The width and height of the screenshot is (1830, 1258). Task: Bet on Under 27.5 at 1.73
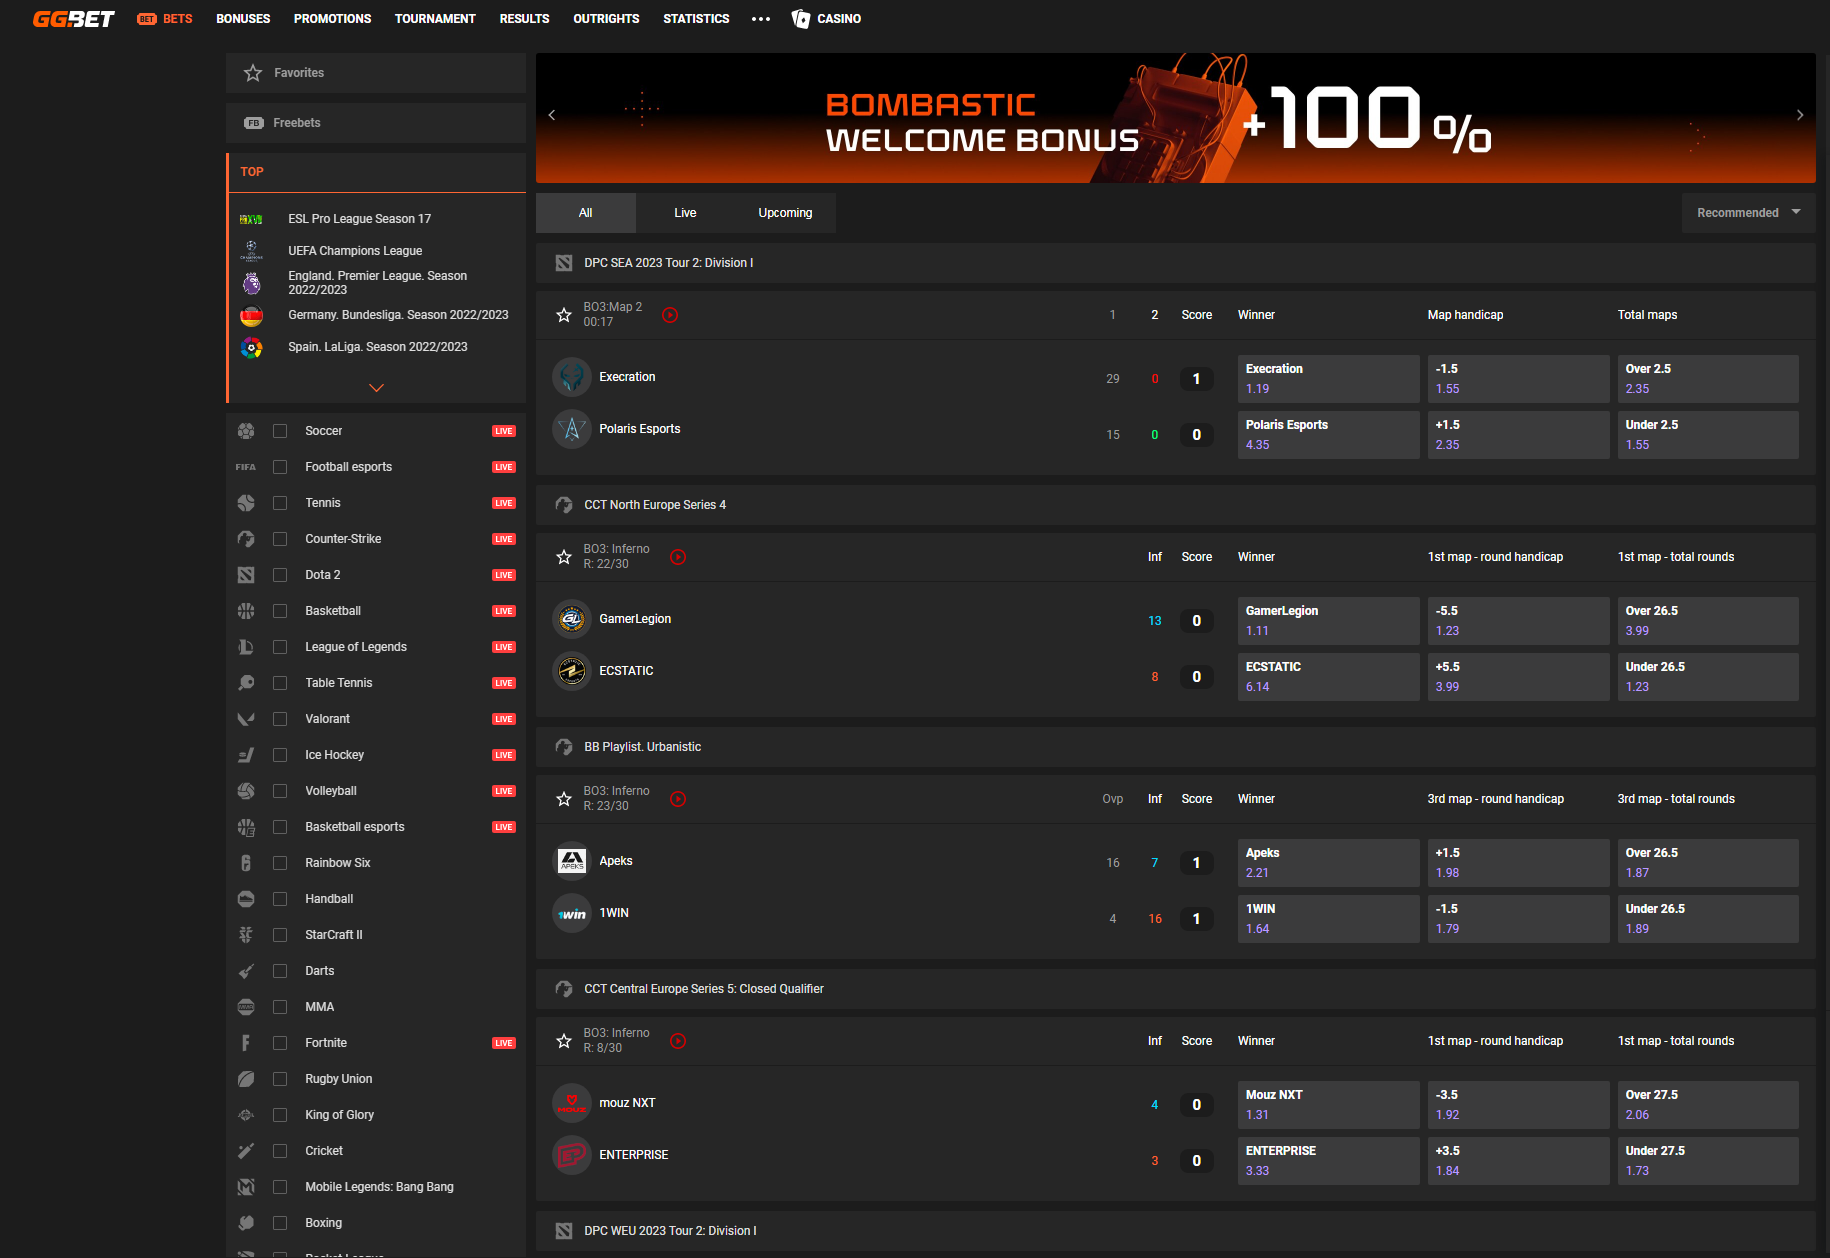pos(1708,1161)
